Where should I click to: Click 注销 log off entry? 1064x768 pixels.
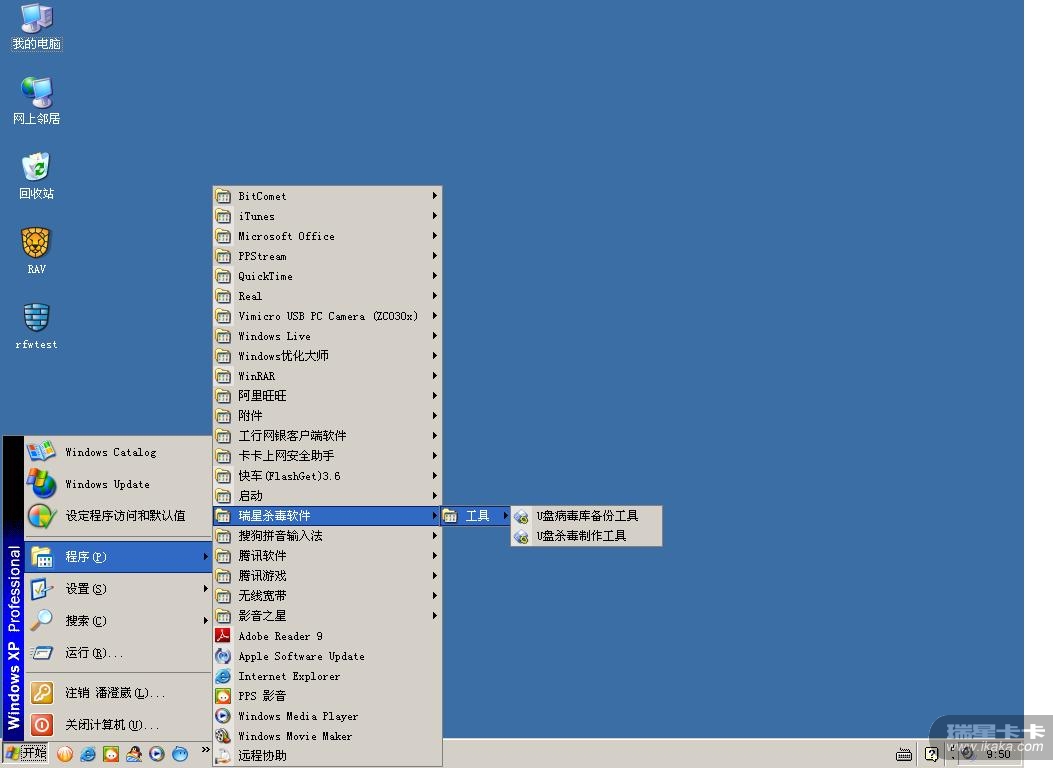tap(118, 693)
